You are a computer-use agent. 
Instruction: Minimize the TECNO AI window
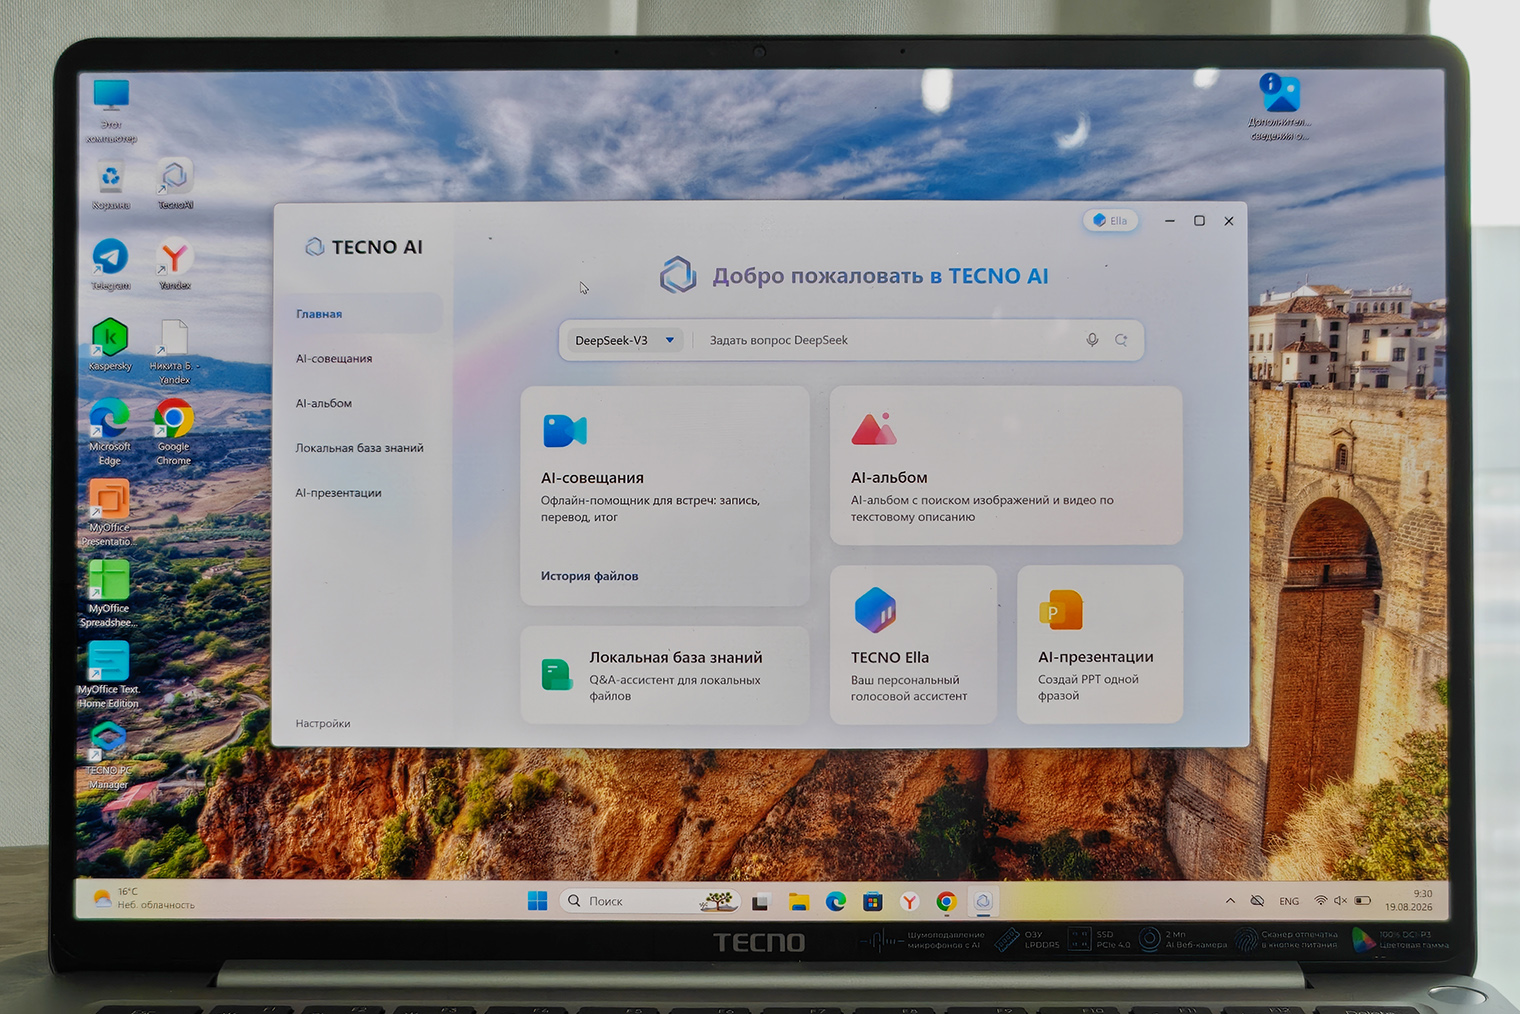point(1169,221)
